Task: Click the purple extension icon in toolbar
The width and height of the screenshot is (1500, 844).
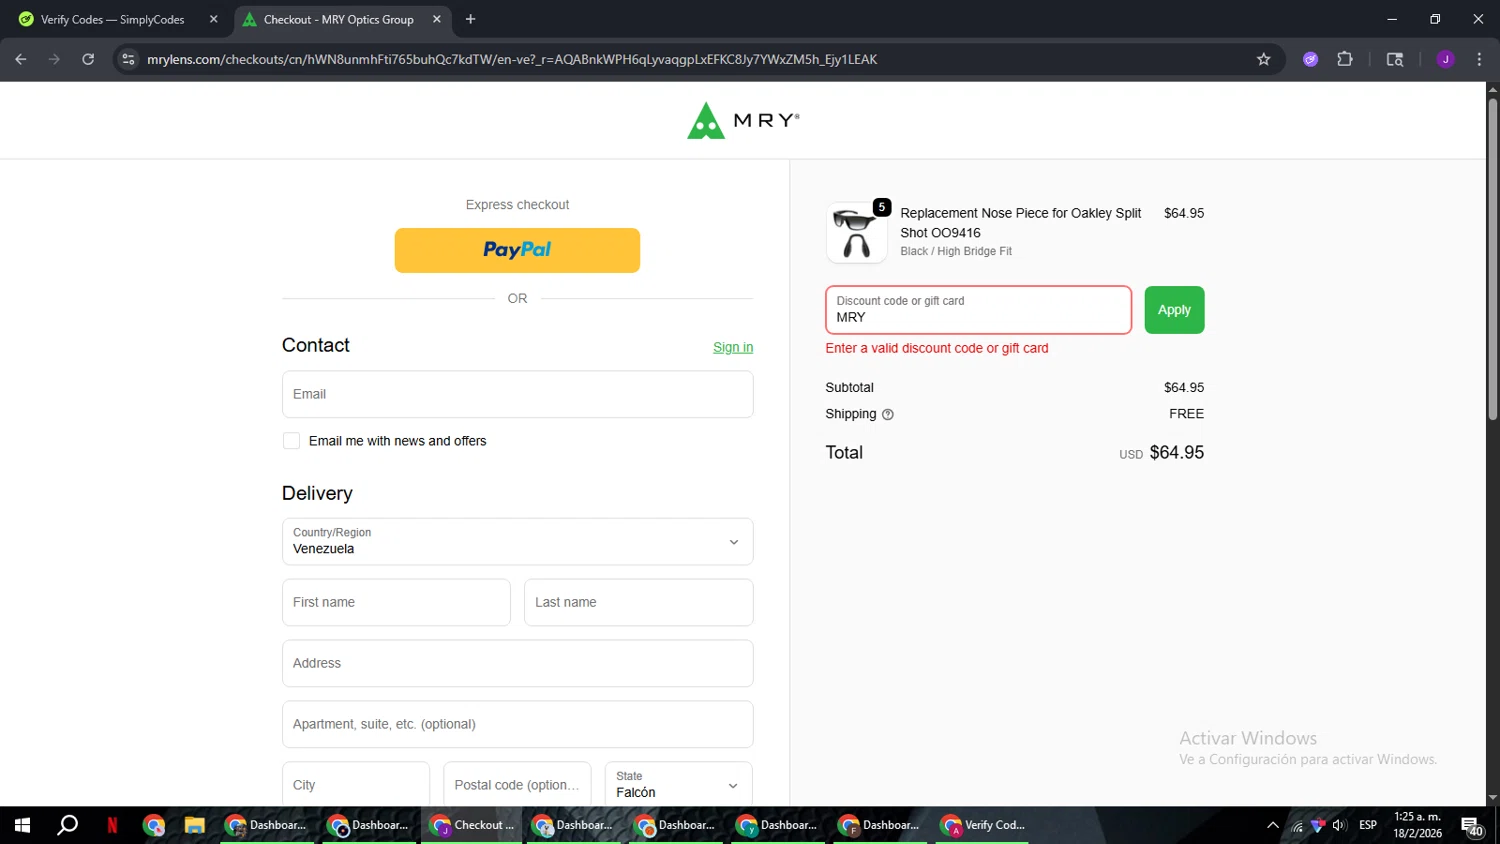Action: 1310,59
